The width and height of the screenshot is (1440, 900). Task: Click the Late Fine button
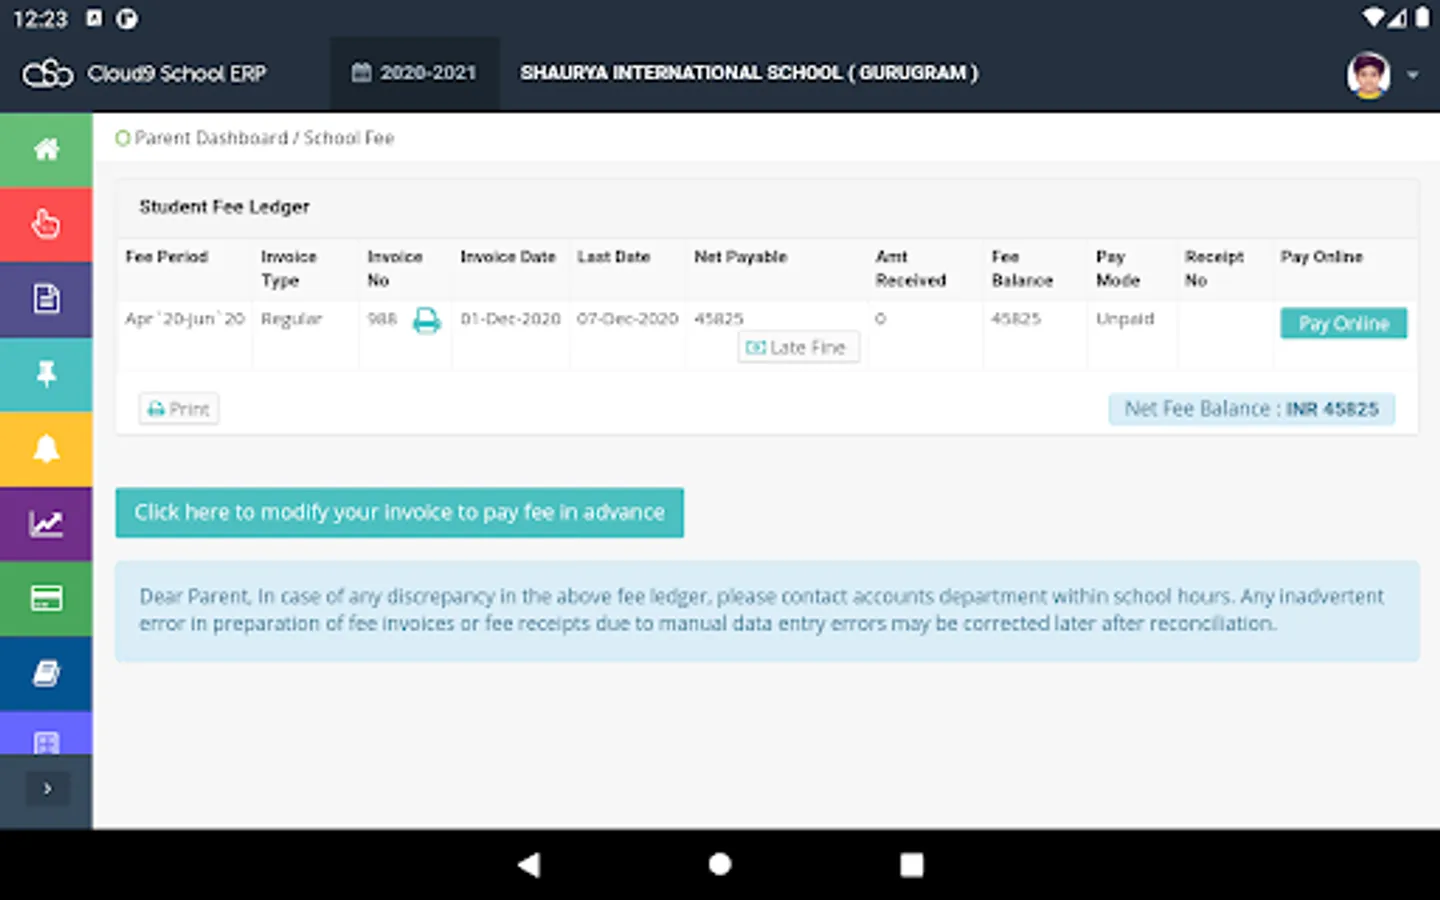coord(798,347)
